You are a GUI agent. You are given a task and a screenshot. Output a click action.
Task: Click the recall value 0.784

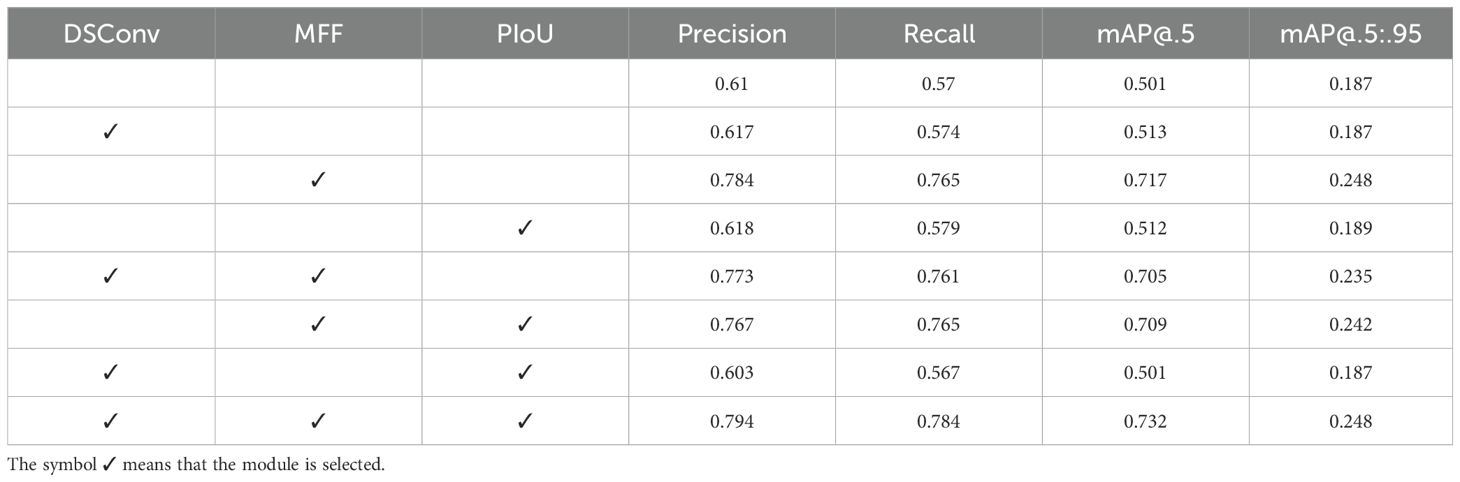pos(939,421)
